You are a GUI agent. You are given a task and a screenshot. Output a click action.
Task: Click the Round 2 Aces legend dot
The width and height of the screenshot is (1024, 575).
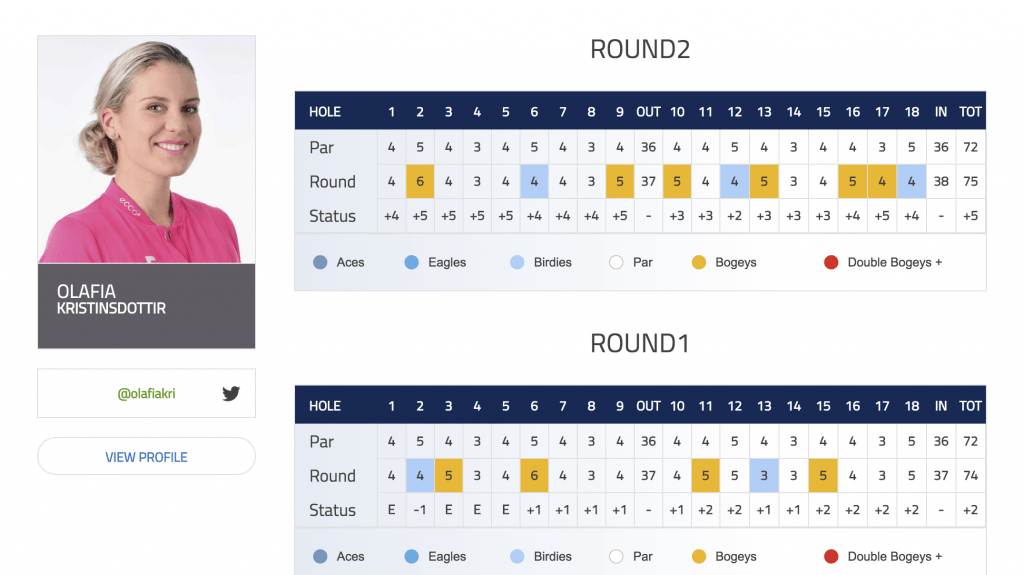coord(320,262)
